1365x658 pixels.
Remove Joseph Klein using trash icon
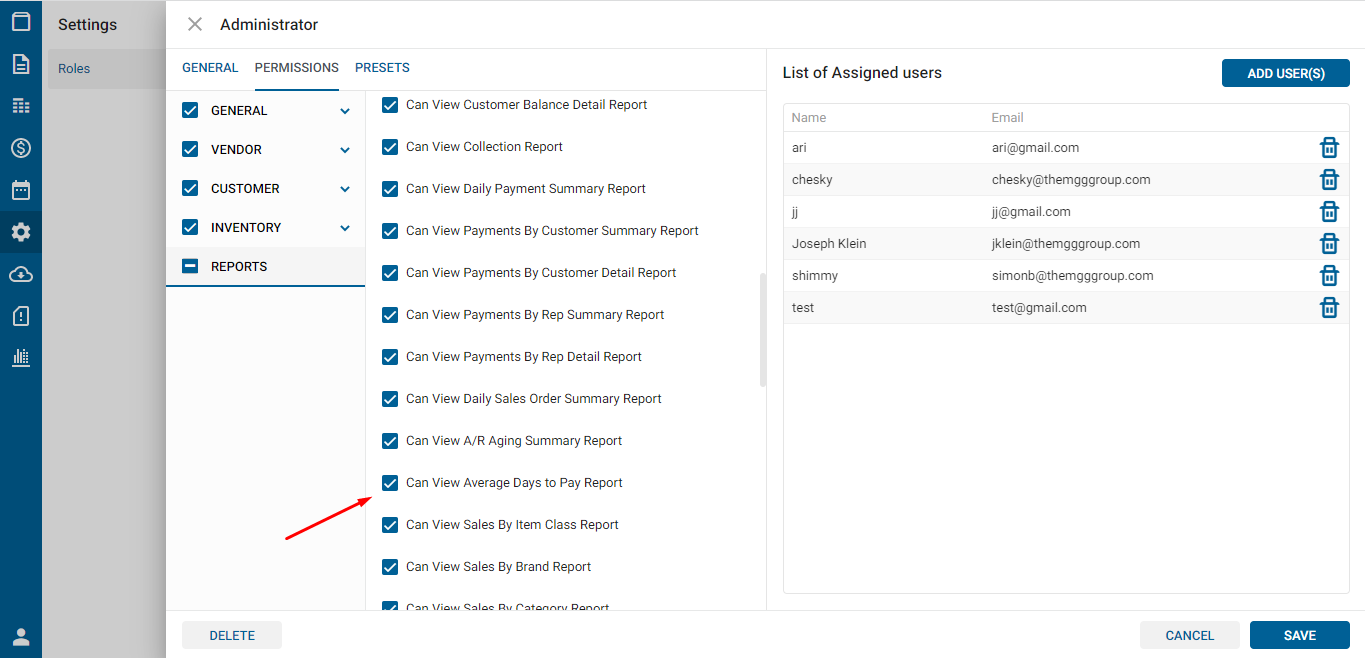1329,244
